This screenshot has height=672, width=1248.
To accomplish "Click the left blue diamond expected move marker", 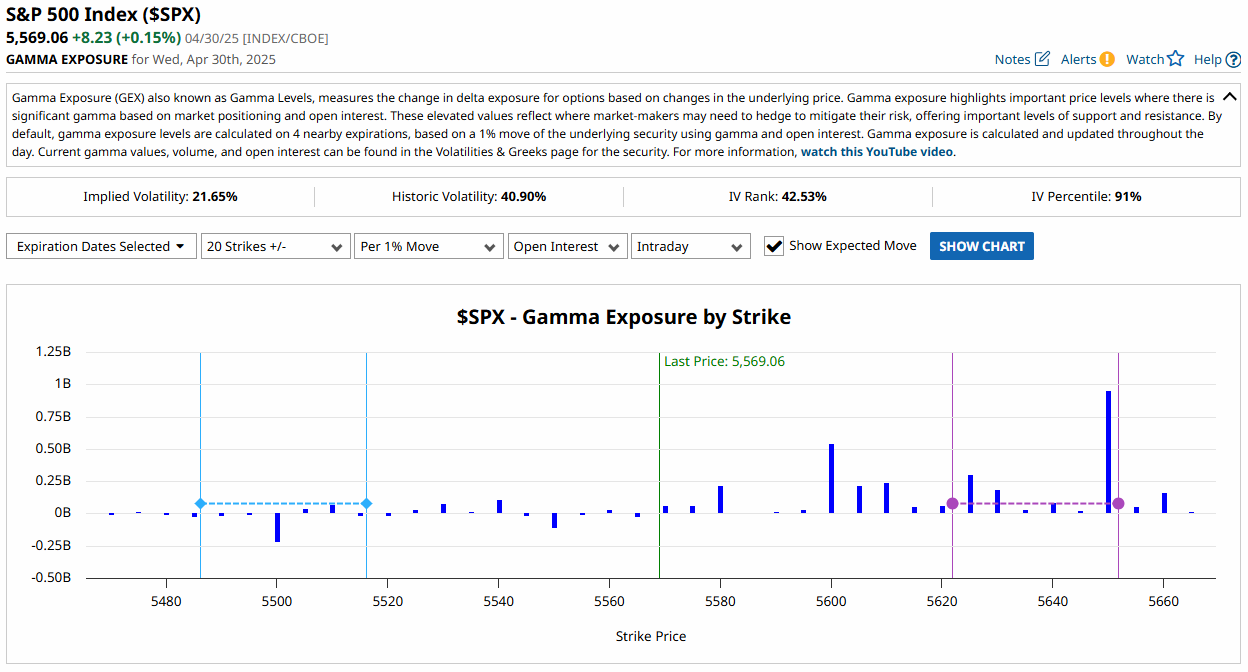I will tap(200, 503).
